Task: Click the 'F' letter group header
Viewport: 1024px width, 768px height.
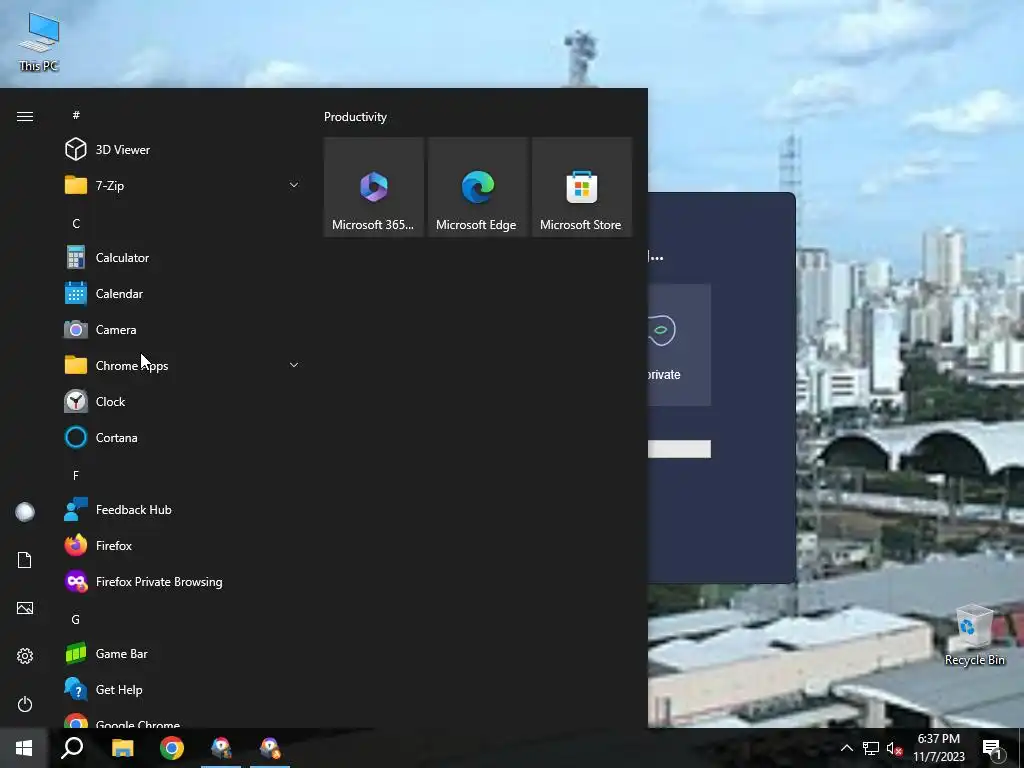Action: pyautogui.click(x=76, y=475)
